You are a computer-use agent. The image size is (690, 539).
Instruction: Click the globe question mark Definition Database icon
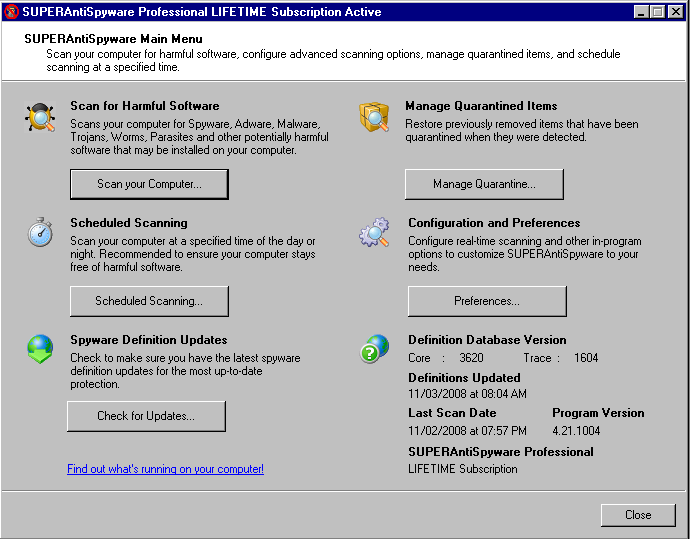tap(374, 349)
